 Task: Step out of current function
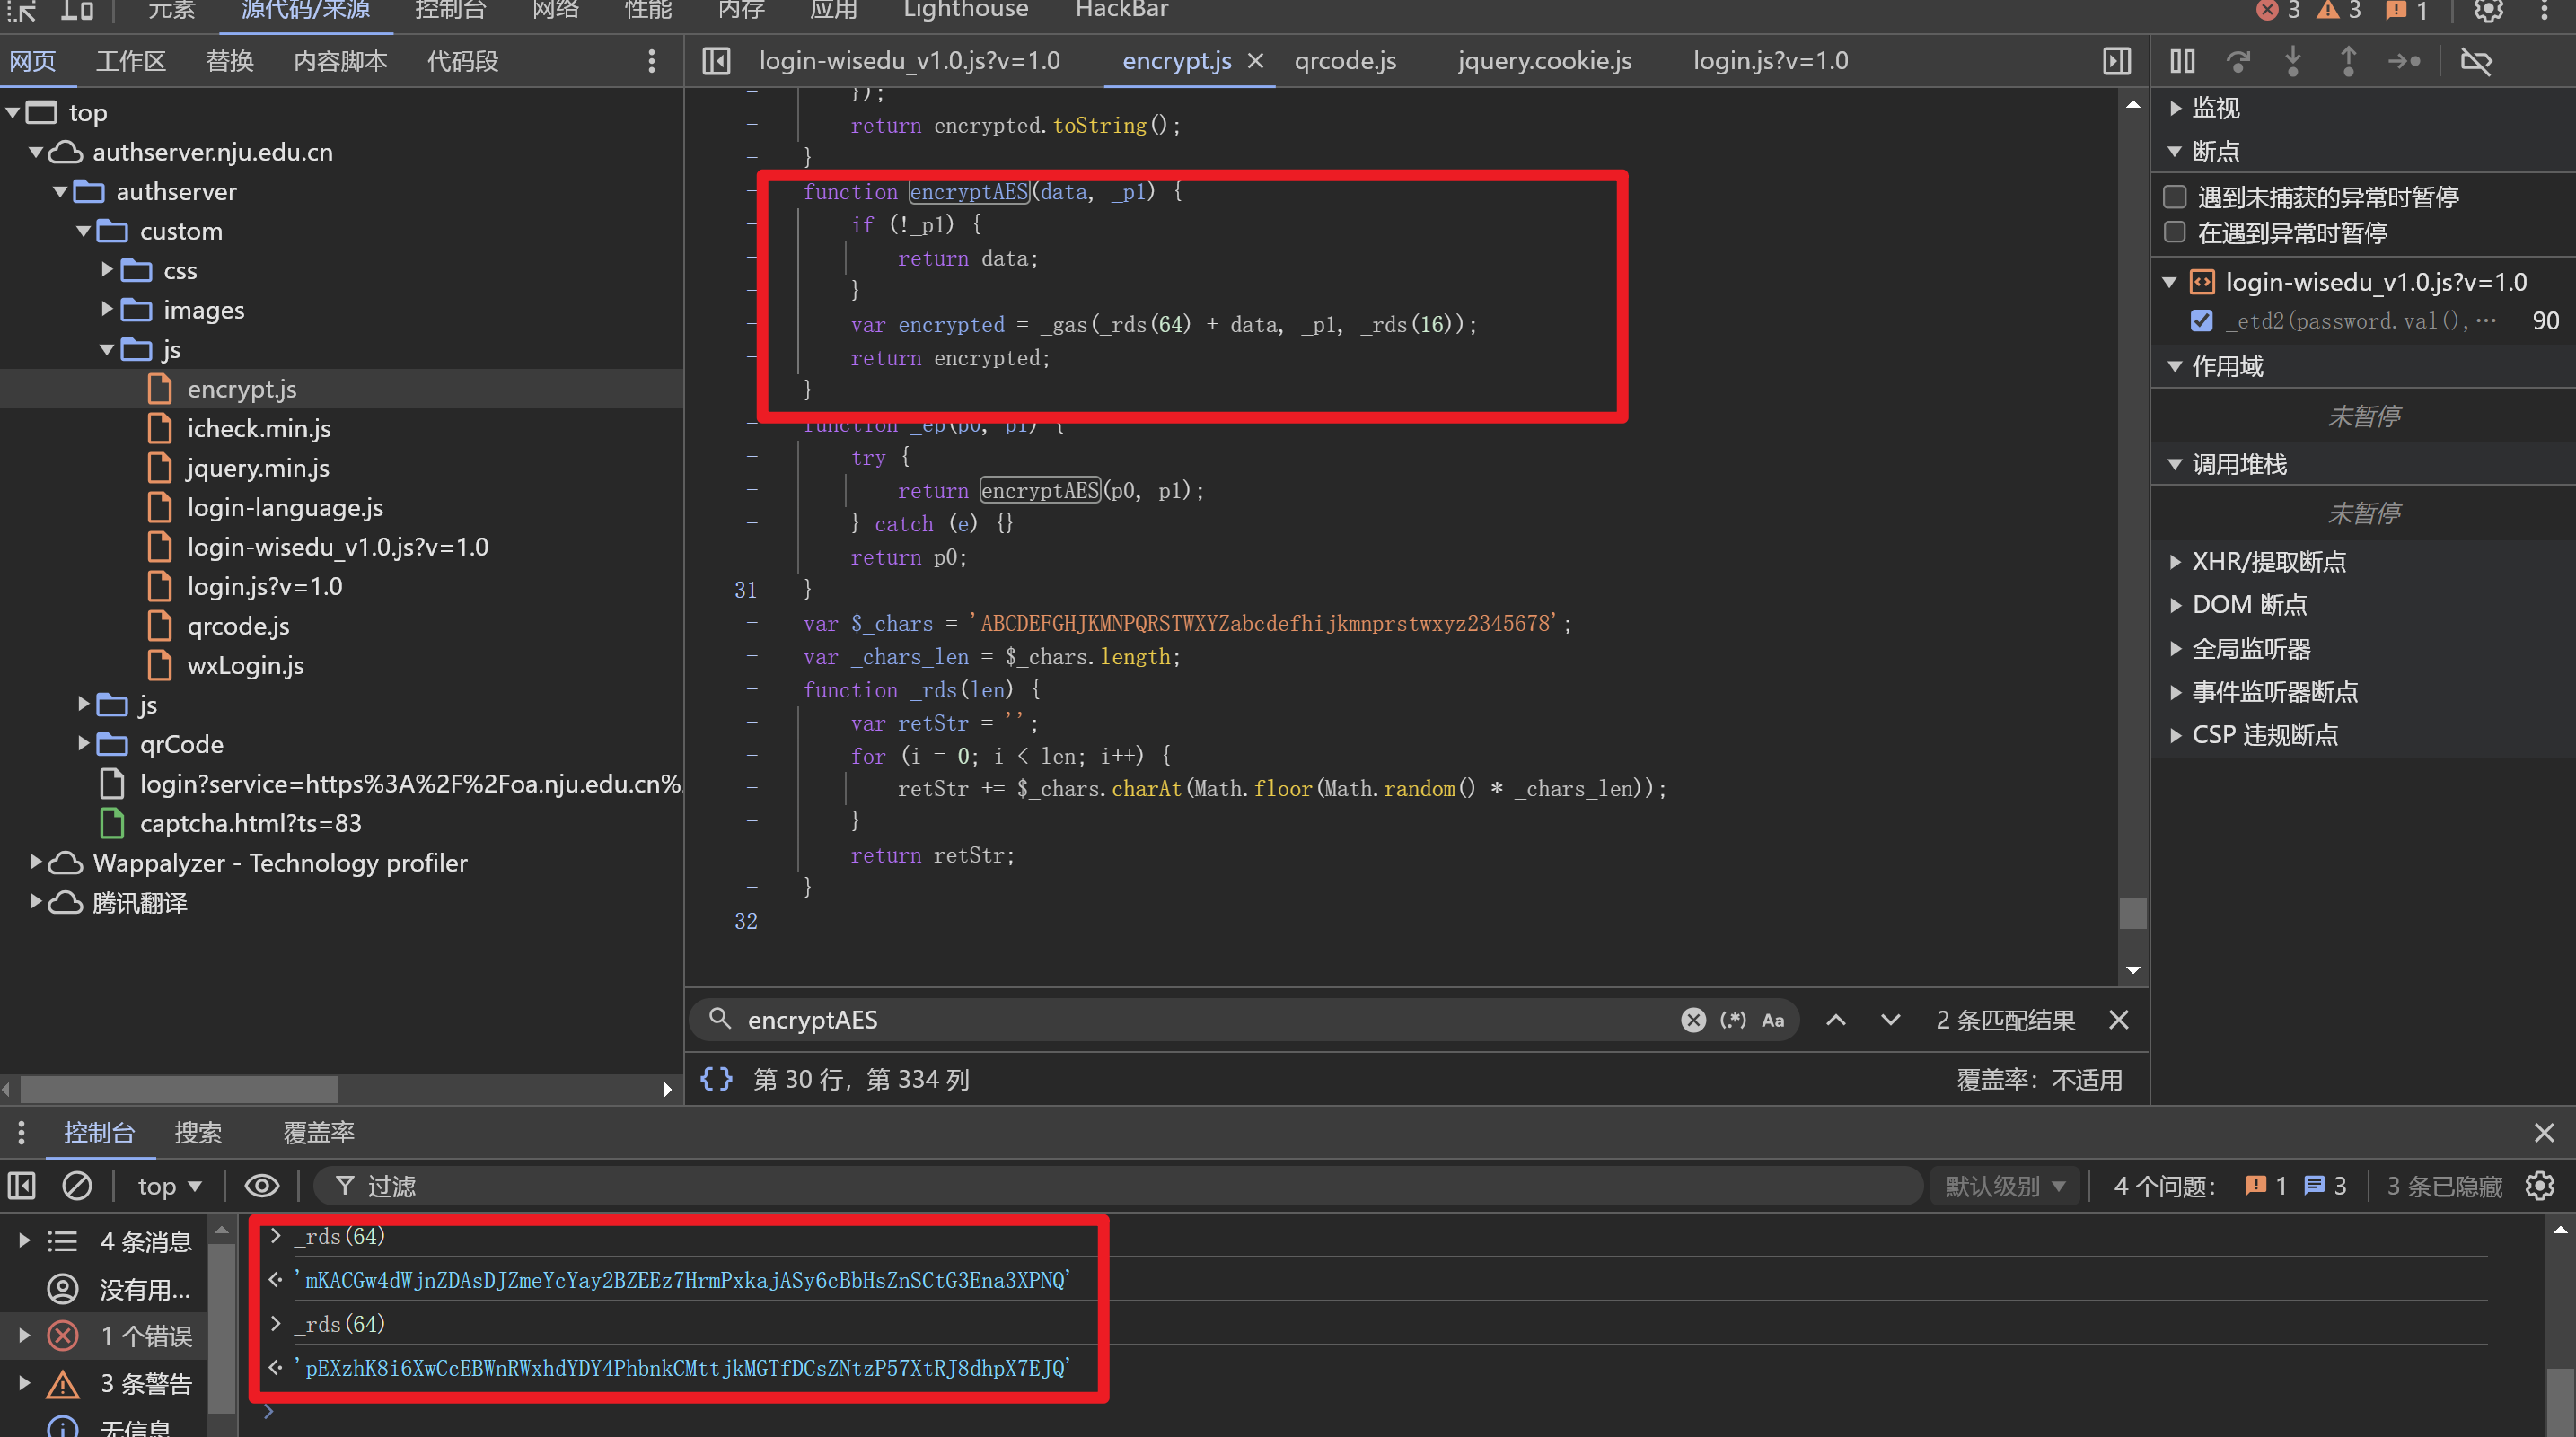[x=2348, y=61]
